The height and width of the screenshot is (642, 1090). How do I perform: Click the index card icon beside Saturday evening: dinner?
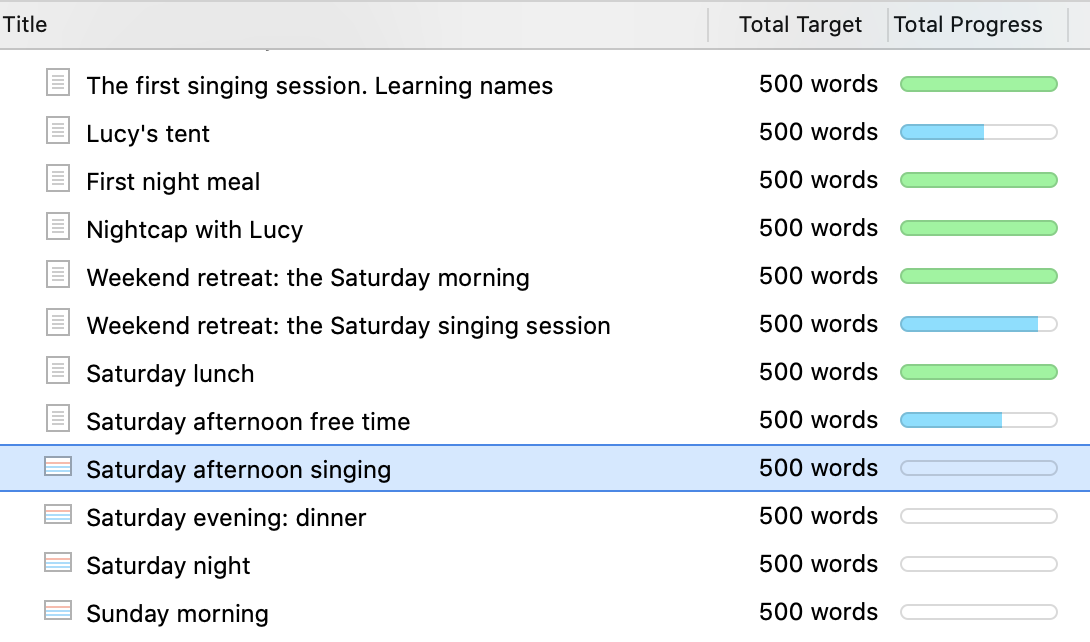[x=58, y=515]
